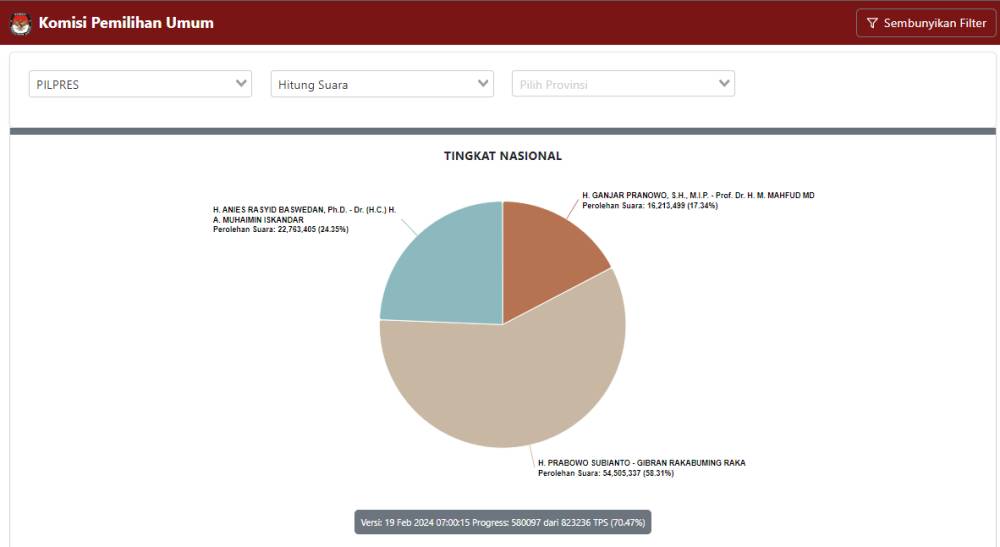Open the Hitung Suara dropdown
The height and width of the screenshot is (547, 1000).
coord(382,84)
